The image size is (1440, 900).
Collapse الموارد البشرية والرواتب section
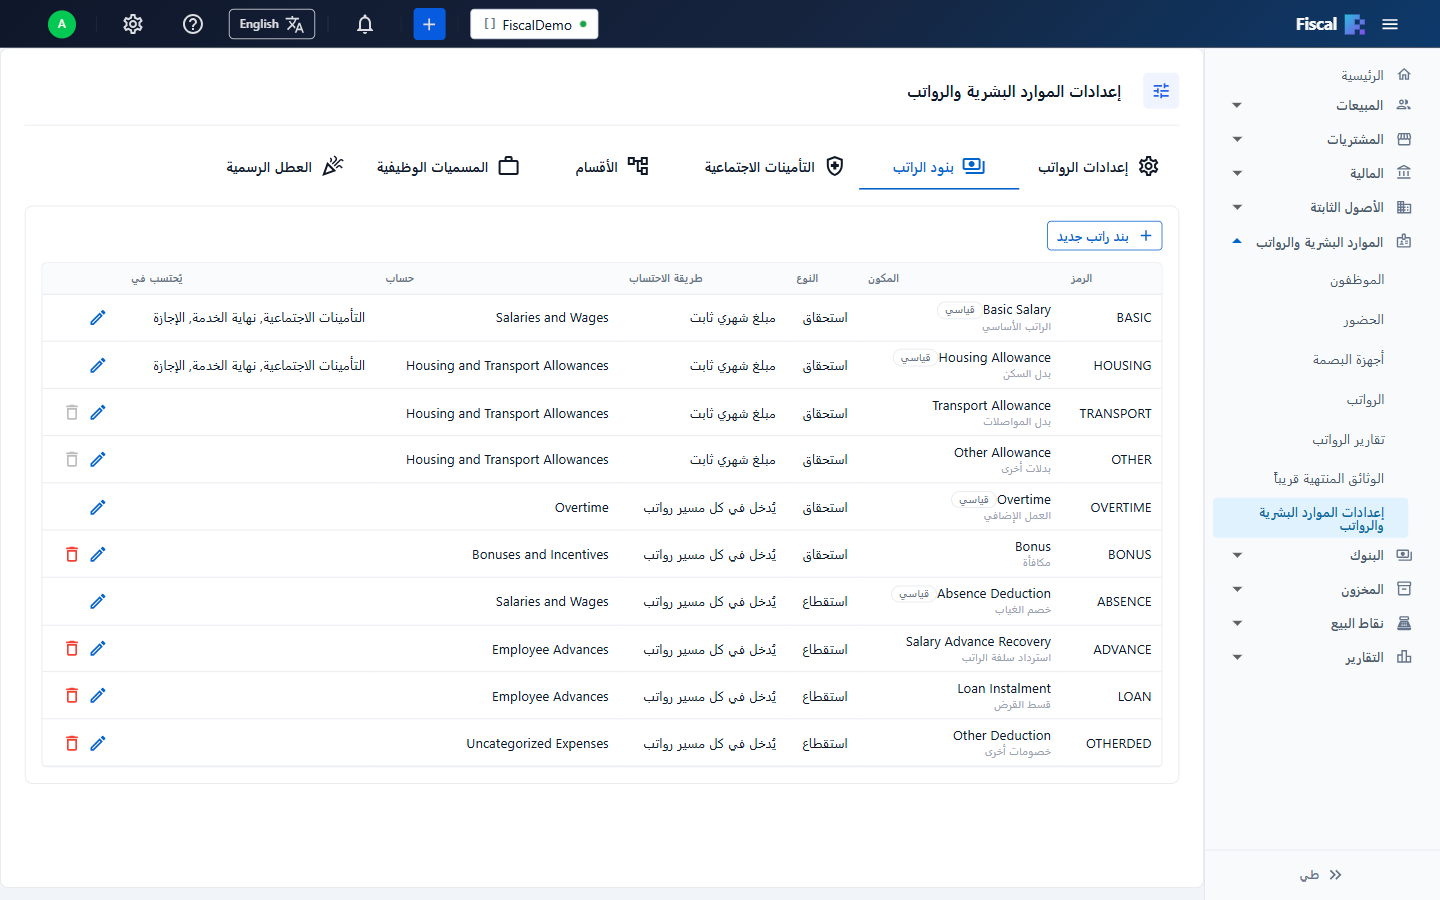pos(1322,242)
